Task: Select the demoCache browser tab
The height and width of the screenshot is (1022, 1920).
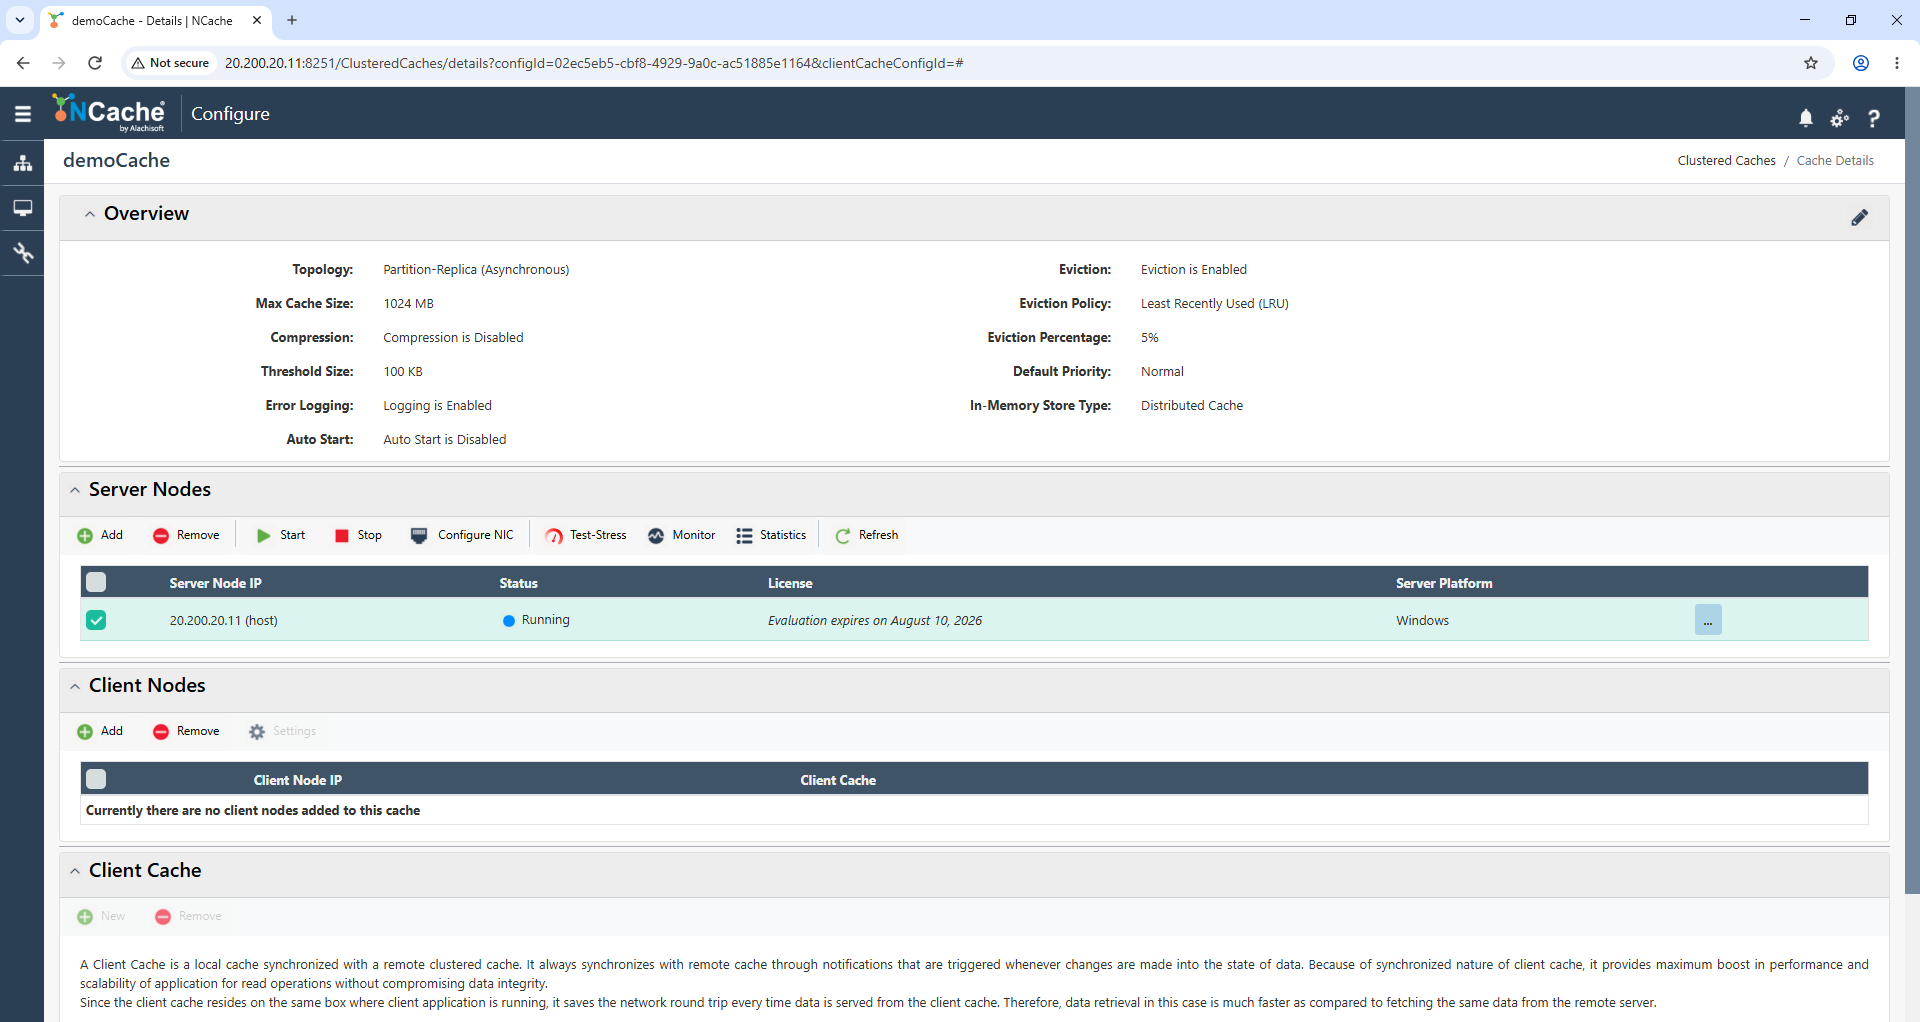Action: click(152, 20)
